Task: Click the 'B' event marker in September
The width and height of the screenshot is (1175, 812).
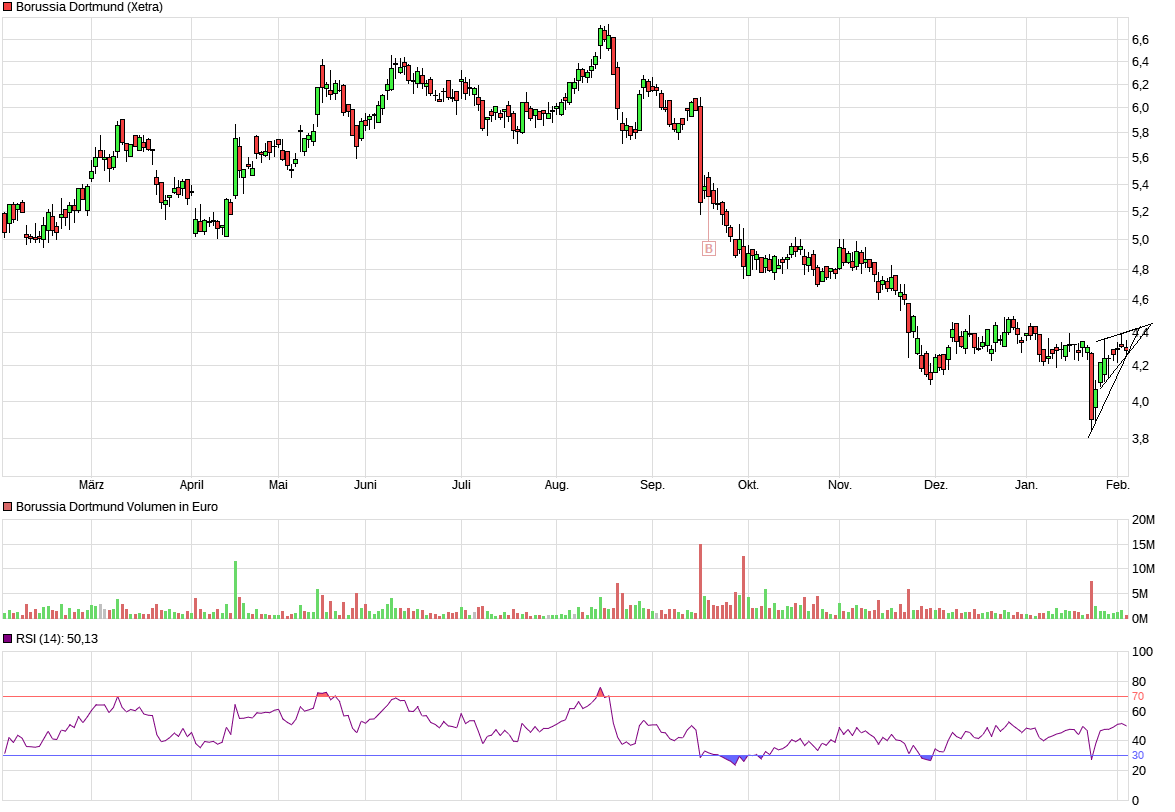Action: [x=709, y=249]
